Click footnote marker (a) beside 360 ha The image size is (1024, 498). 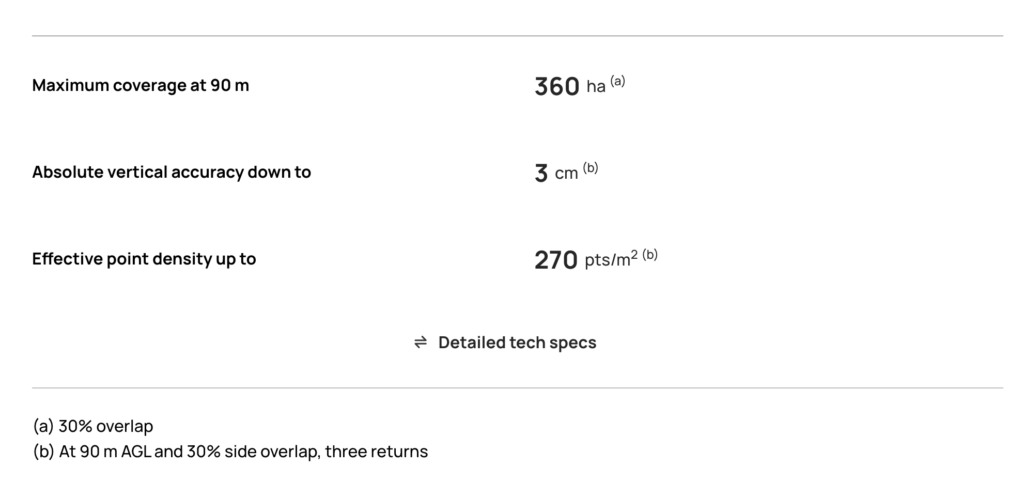(x=617, y=81)
